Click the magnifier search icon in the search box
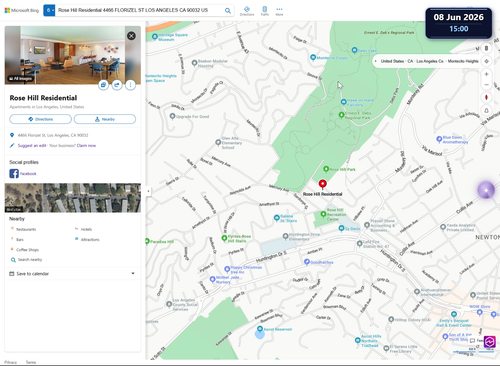This screenshot has height=366, width=500. click(228, 11)
